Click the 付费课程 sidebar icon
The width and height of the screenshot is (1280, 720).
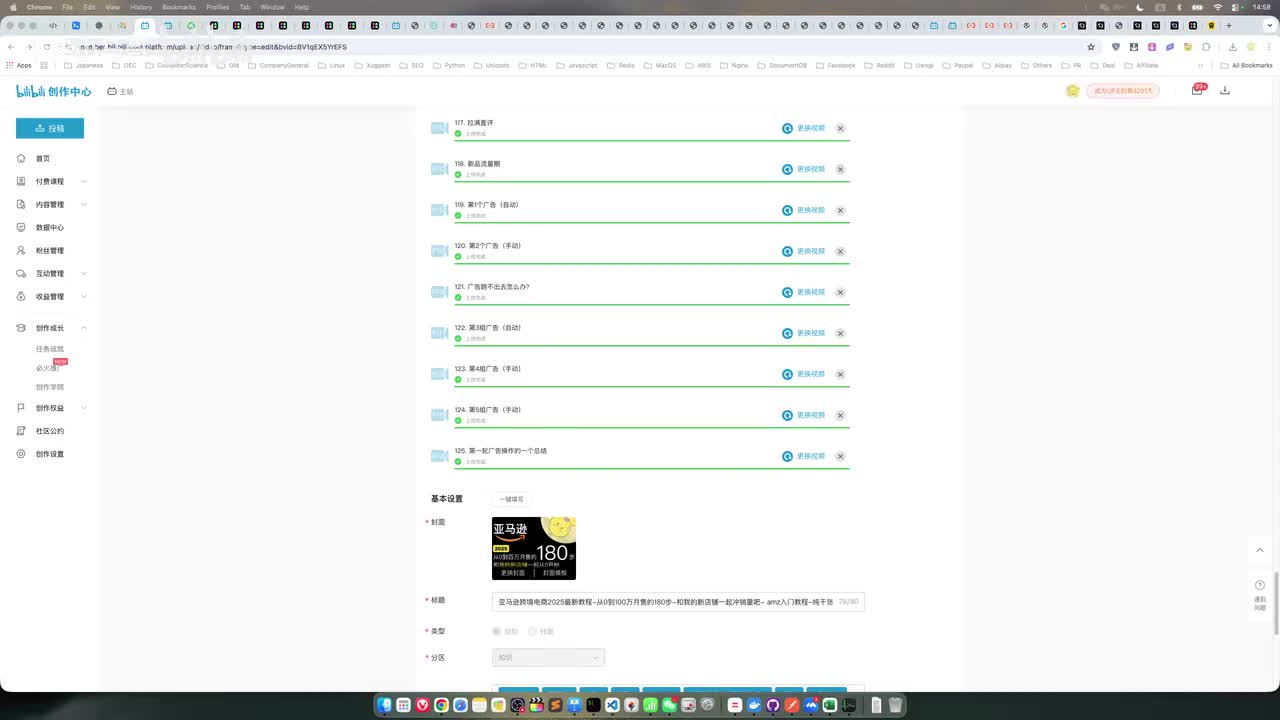pyautogui.click(x=23, y=182)
